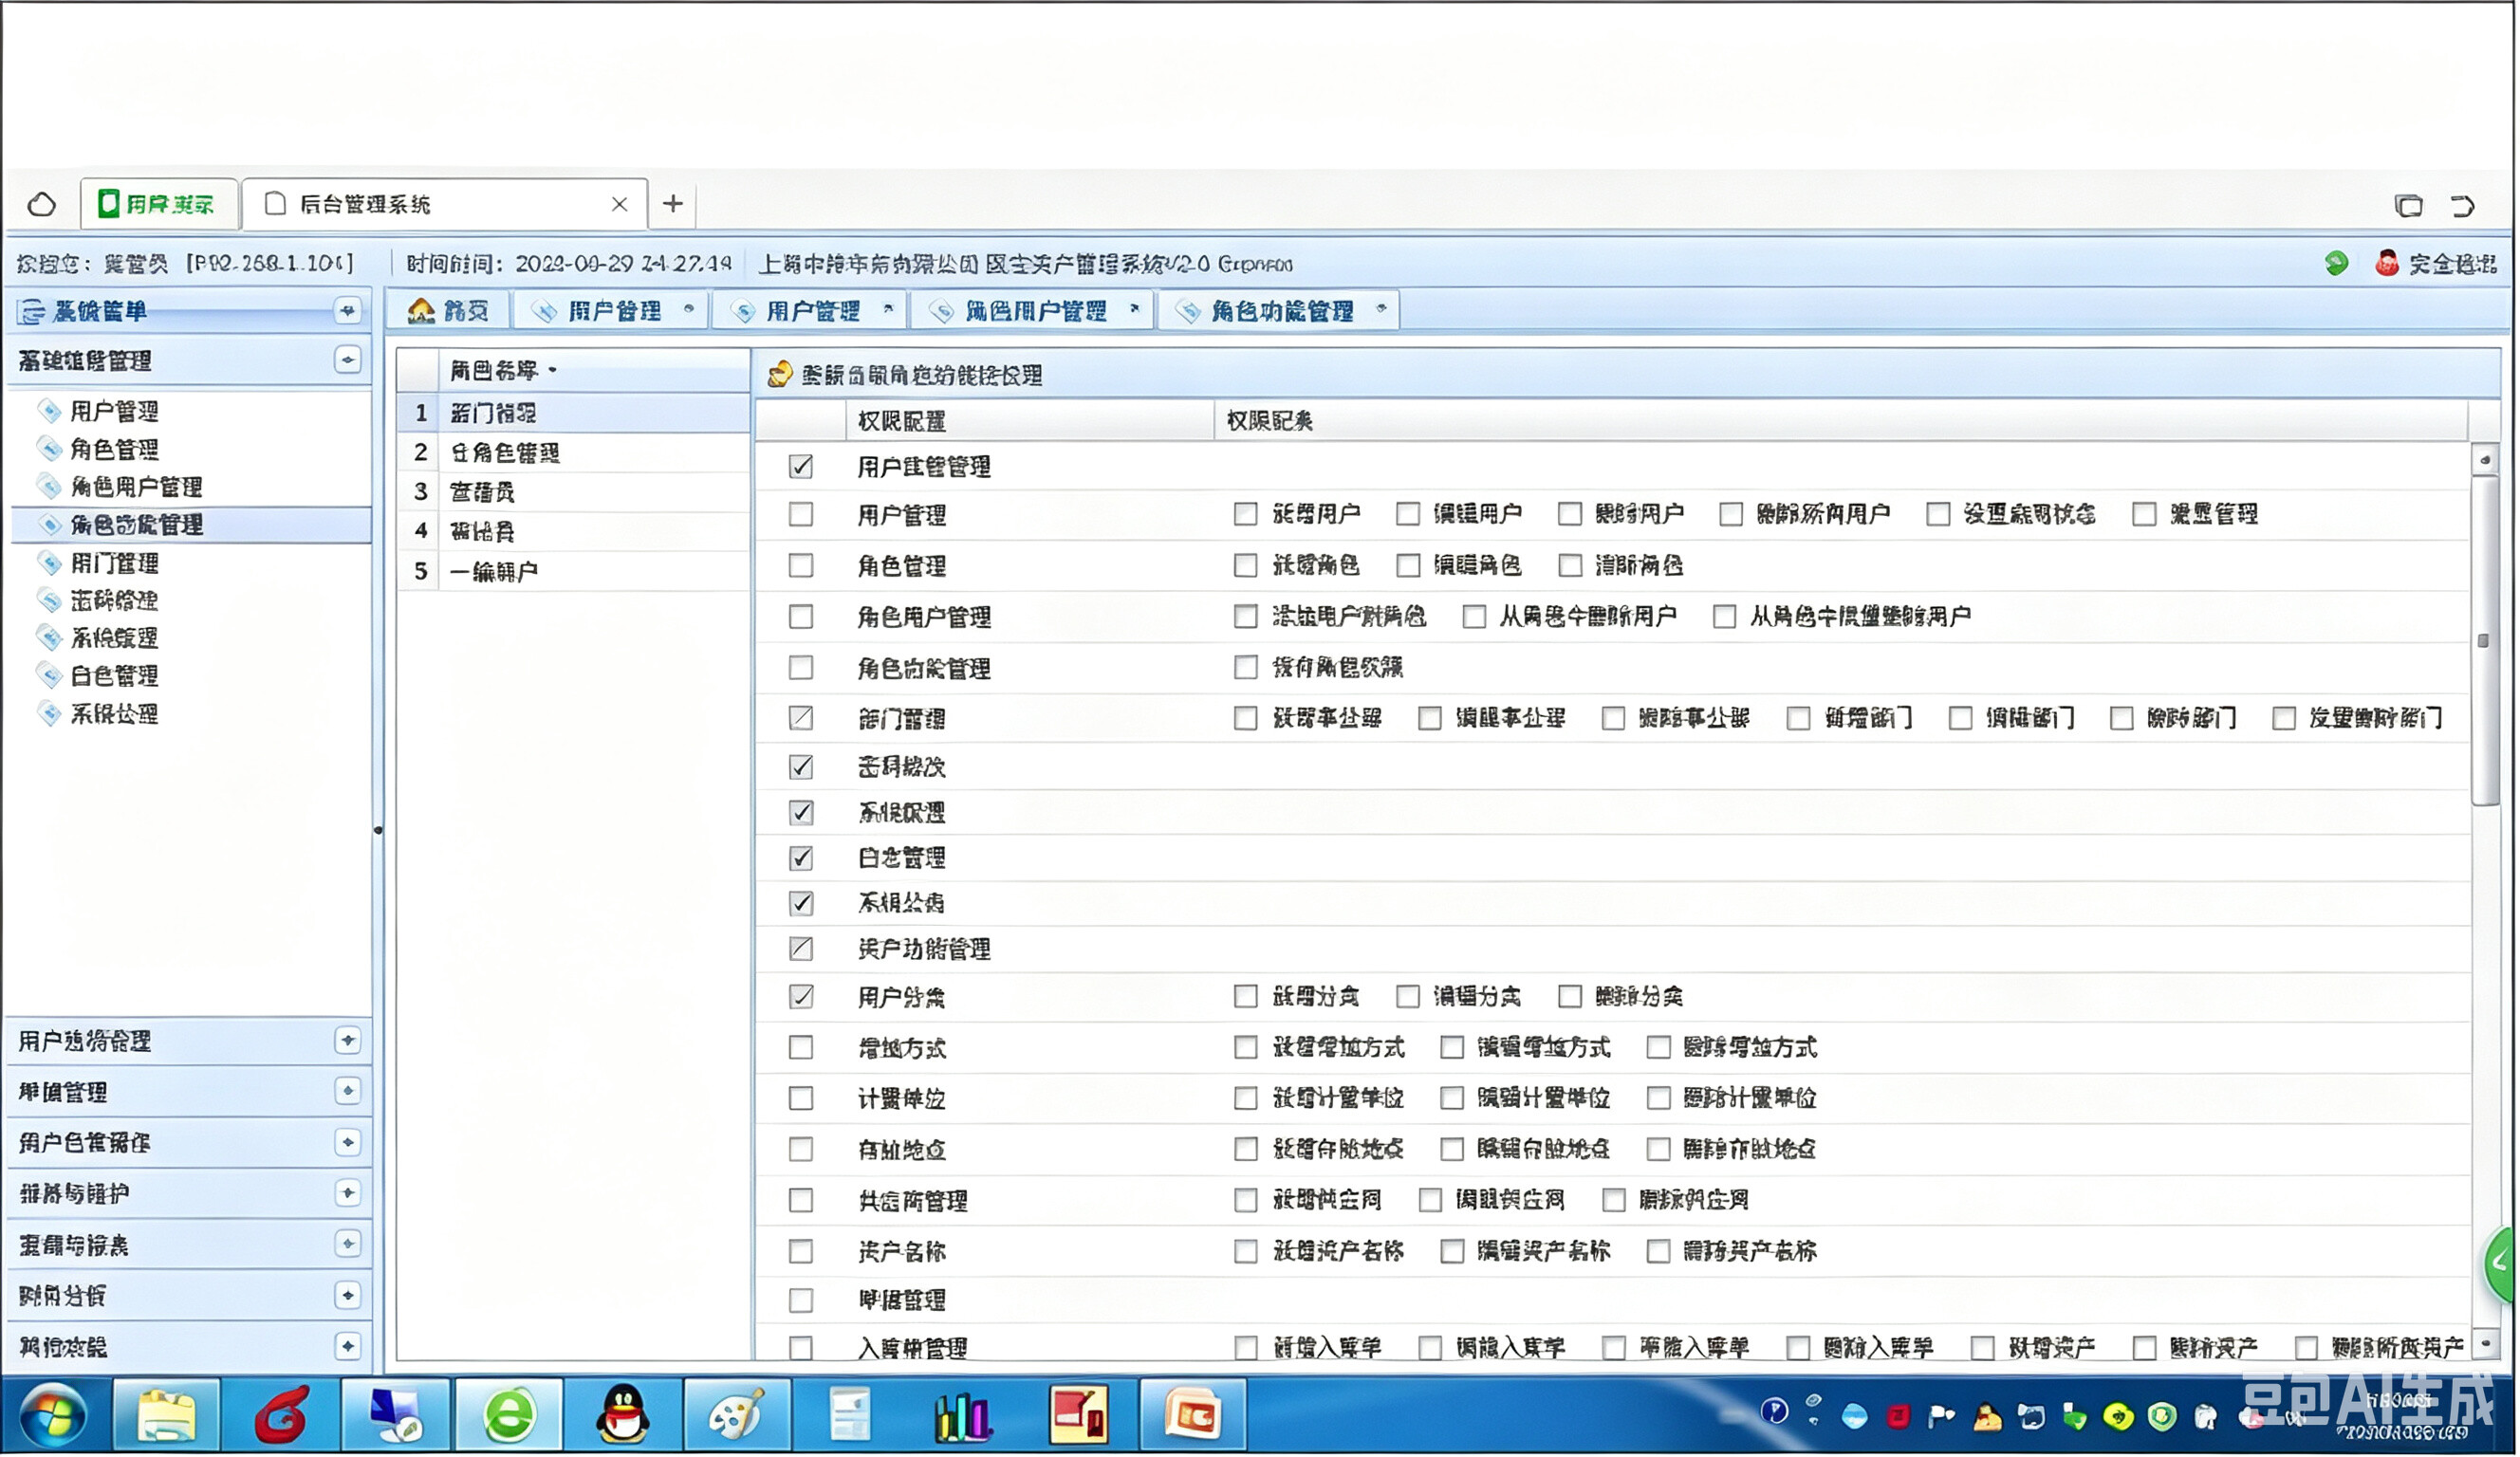Click the red swirl app on taskbar
This screenshot has width=2520, height=1457.
281,1415
